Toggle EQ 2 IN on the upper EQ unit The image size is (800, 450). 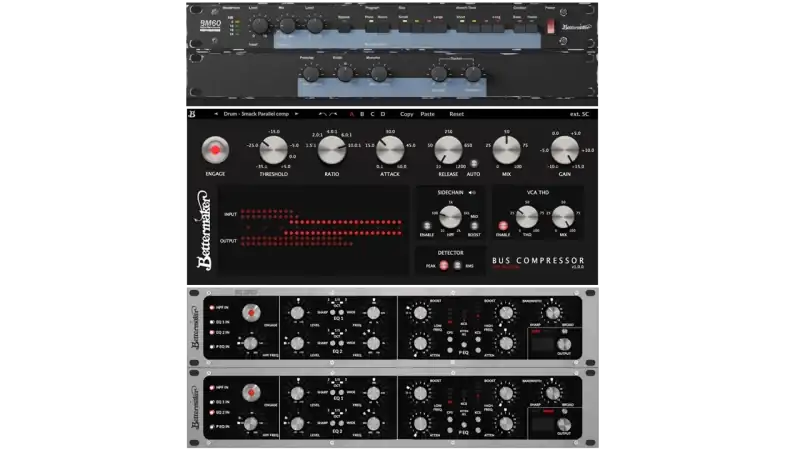tap(212, 332)
